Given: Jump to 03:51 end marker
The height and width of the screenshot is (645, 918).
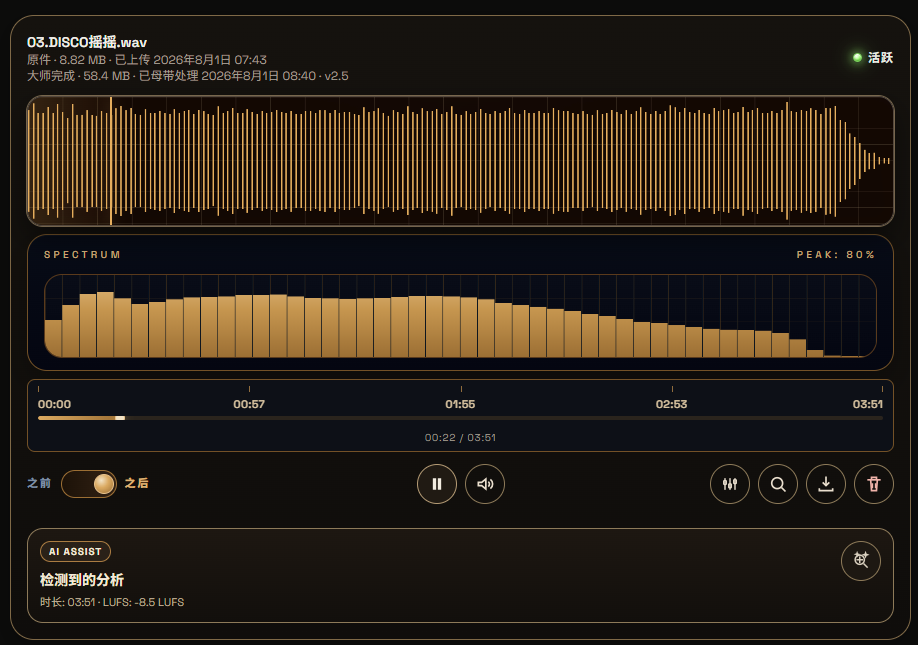Looking at the screenshot, I should tap(868, 404).
